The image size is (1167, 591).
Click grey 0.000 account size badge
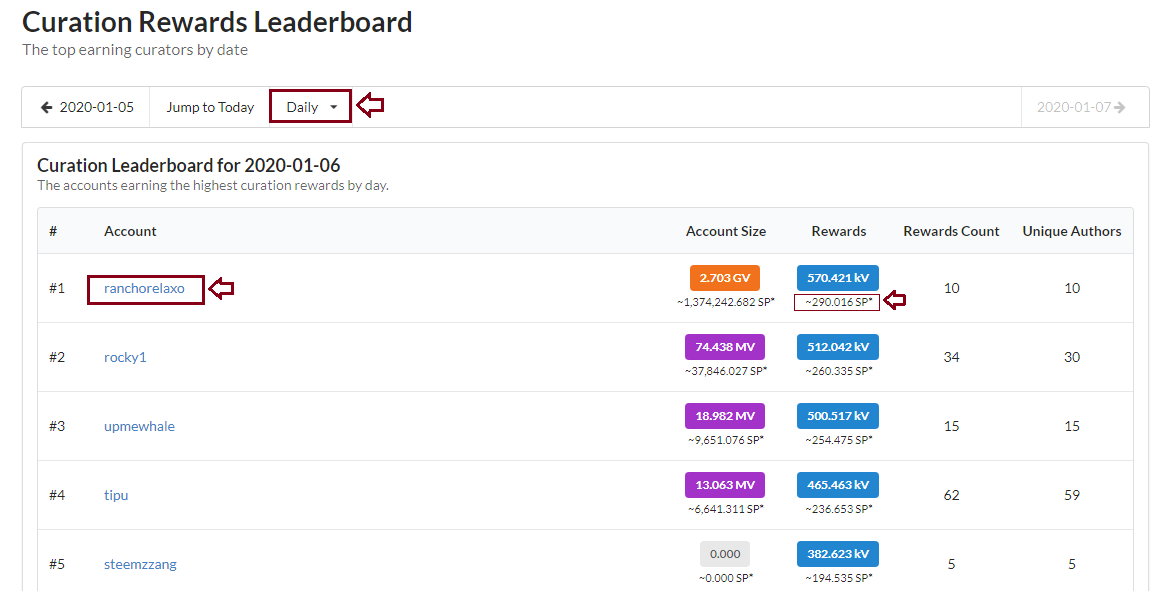tap(725, 554)
